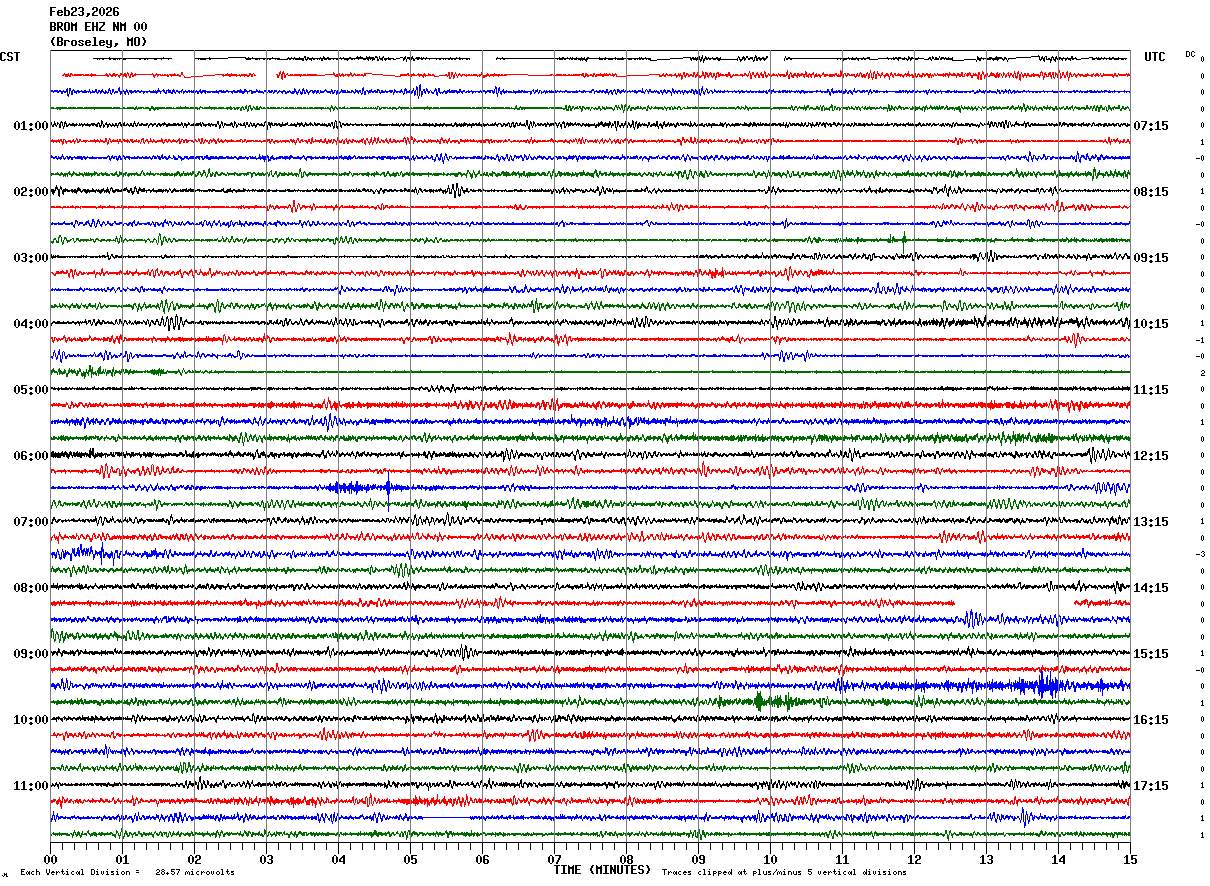Click the location label (Broseley, MO)
The image size is (1210, 886).
tap(98, 42)
